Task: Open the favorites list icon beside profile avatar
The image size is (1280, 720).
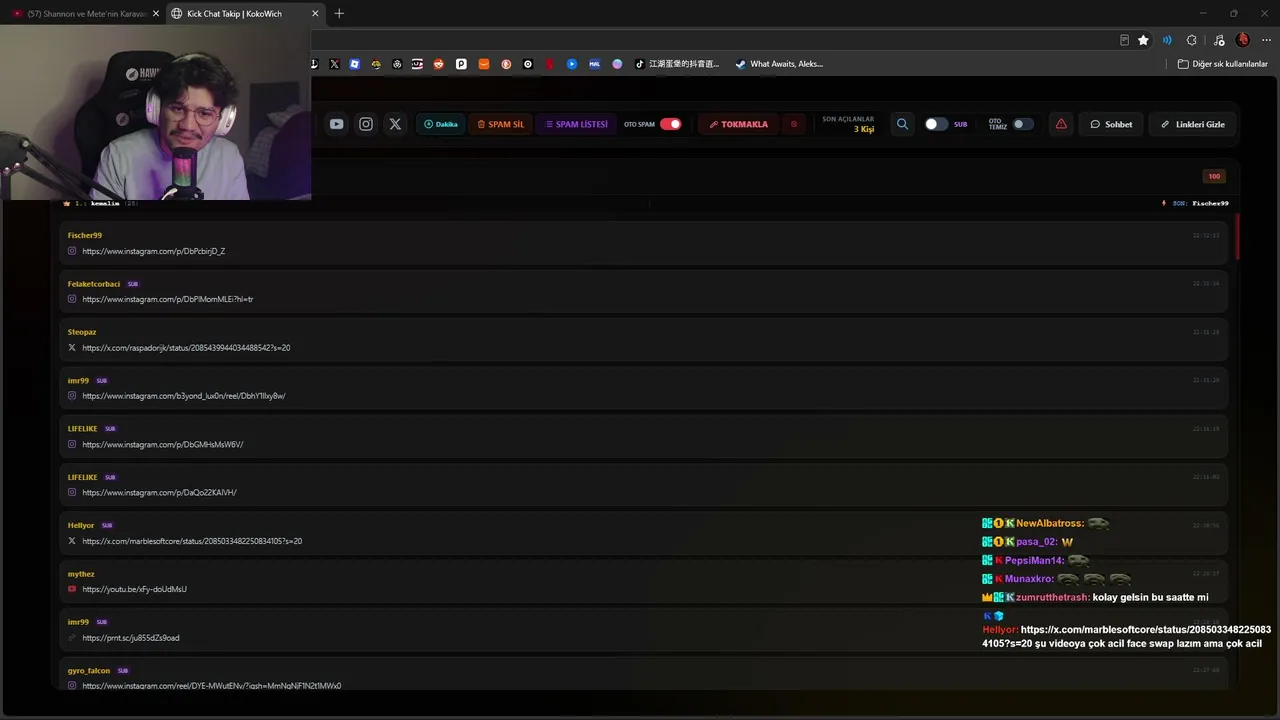Action: [1218, 40]
